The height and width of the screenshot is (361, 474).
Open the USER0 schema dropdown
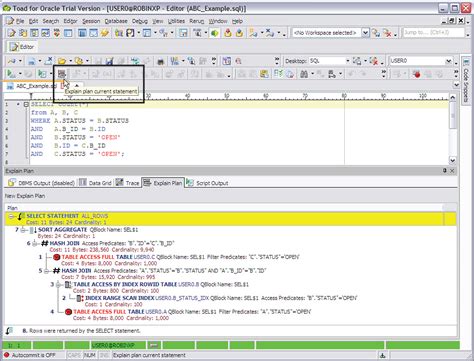coord(448,61)
